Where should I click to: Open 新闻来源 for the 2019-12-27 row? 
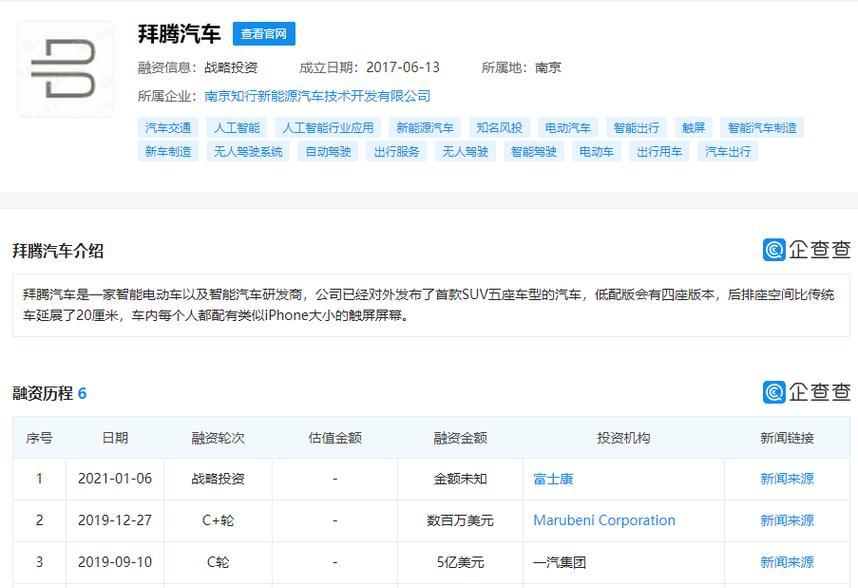pyautogui.click(x=787, y=520)
